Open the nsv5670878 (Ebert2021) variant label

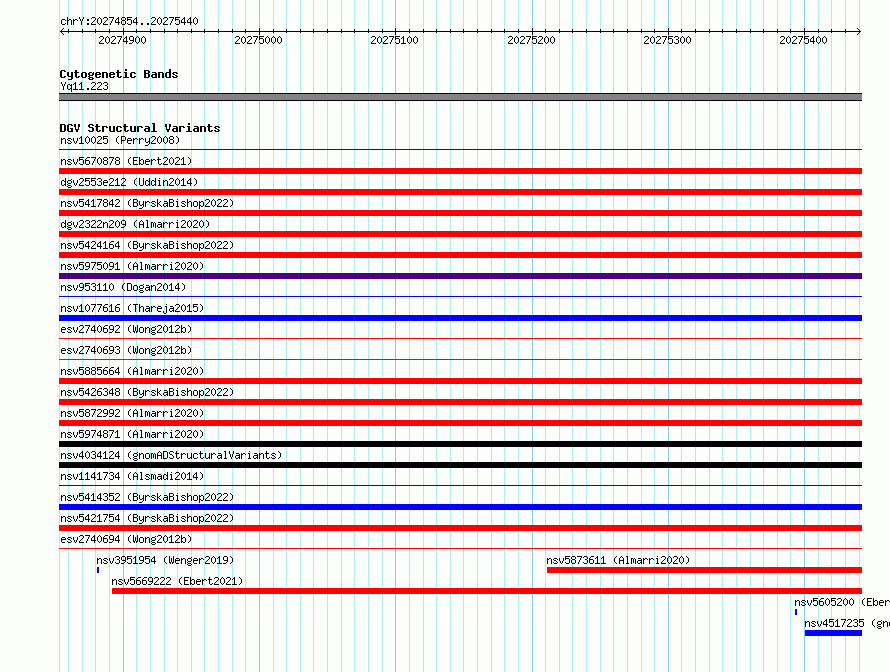pos(126,161)
